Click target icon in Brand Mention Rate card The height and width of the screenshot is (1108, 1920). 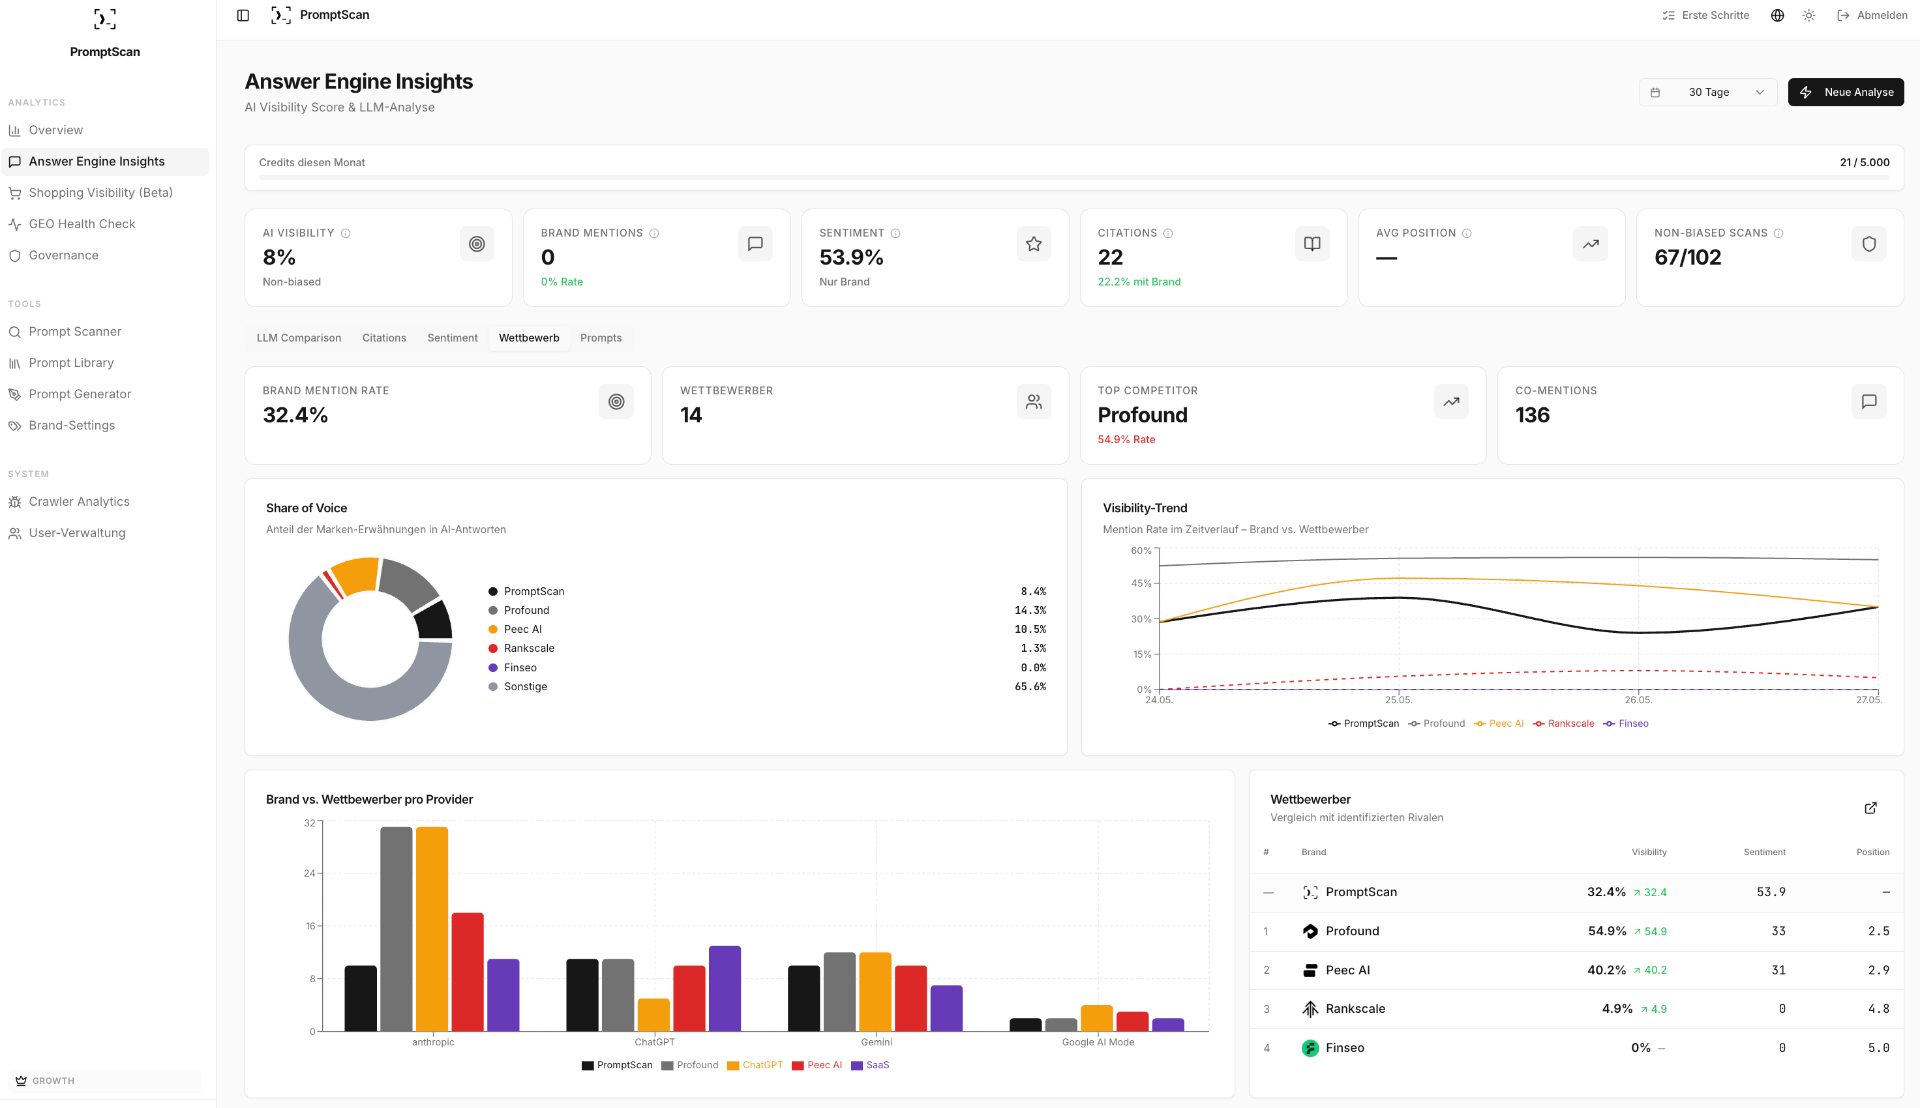pos(617,402)
